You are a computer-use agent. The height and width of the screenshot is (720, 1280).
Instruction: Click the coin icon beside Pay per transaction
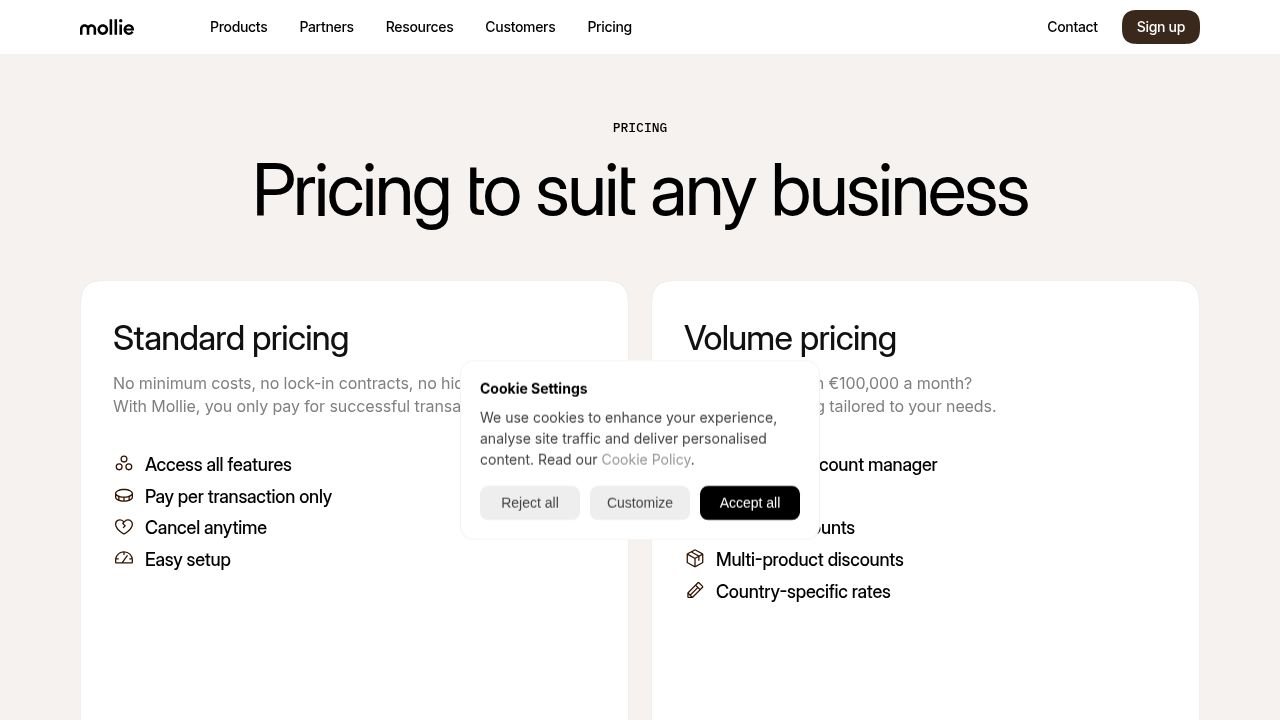click(x=124, y=496)
